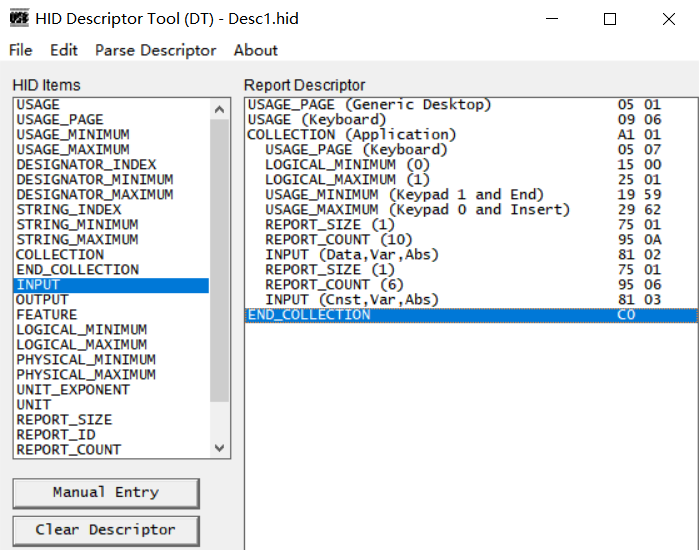Select COLLECTION (Application) descriptor line

pos(472,135)
